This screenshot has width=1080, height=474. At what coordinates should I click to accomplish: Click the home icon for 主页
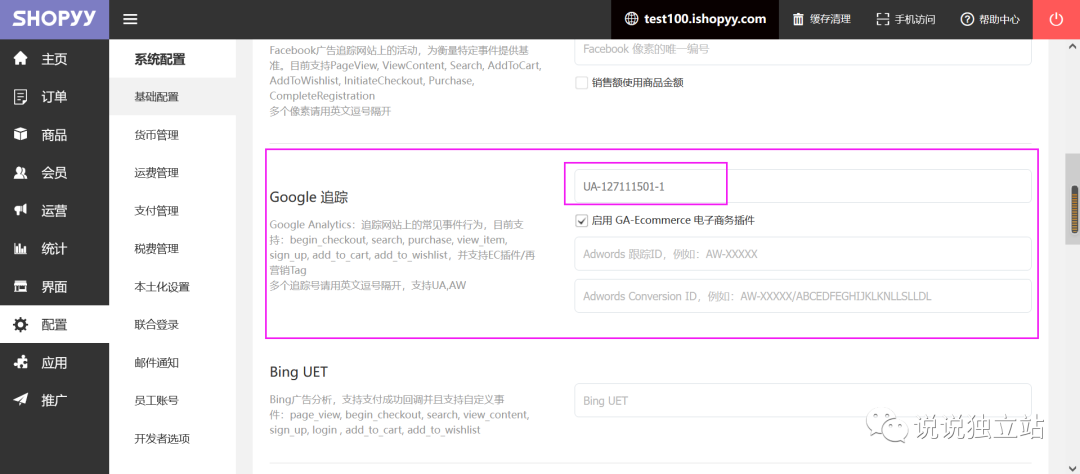point(21,59)
